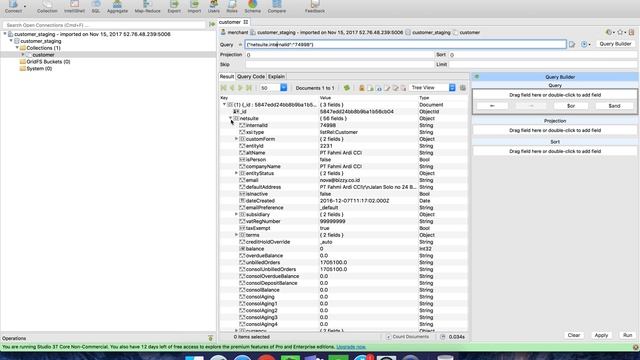The image size is (640, 360).
Task: Switch to the Query Code tab
Action: [251, 77]
